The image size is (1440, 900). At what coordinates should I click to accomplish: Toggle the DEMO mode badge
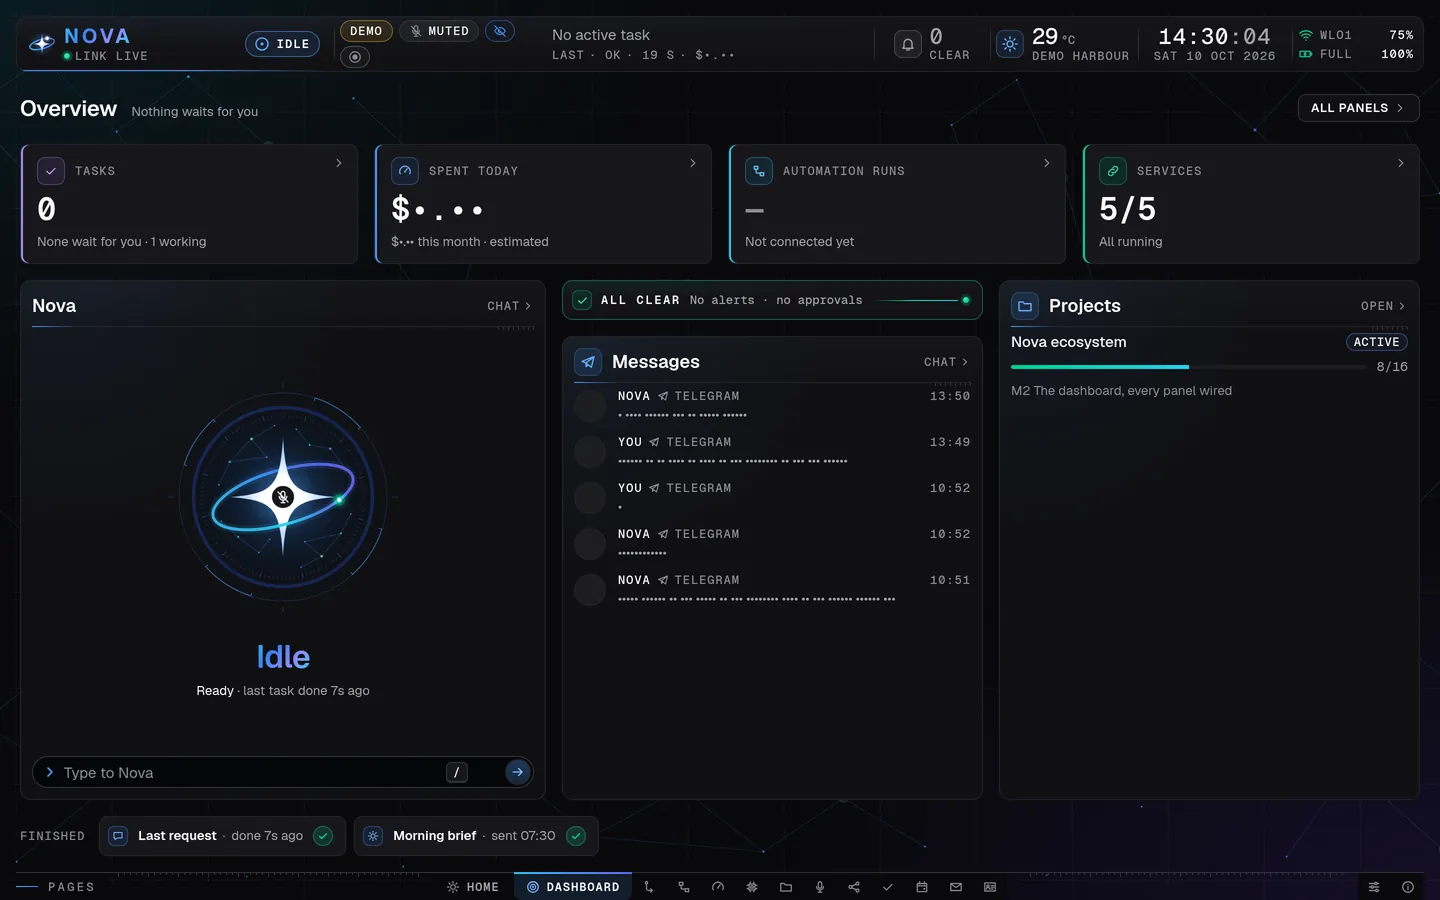tap(366, 31)
